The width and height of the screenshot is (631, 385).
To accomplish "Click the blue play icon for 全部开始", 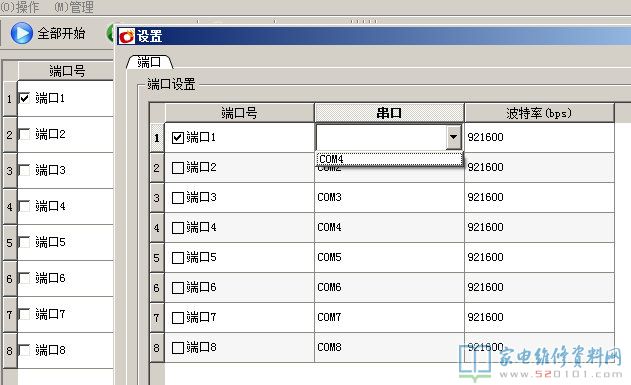I will point(21,33).
